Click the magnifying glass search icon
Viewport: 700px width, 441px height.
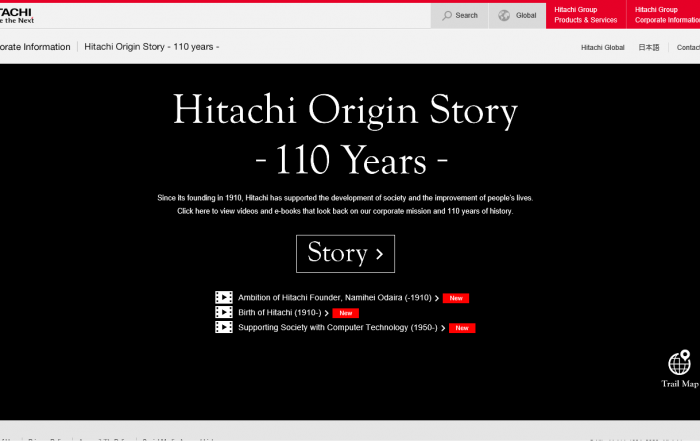447,16
